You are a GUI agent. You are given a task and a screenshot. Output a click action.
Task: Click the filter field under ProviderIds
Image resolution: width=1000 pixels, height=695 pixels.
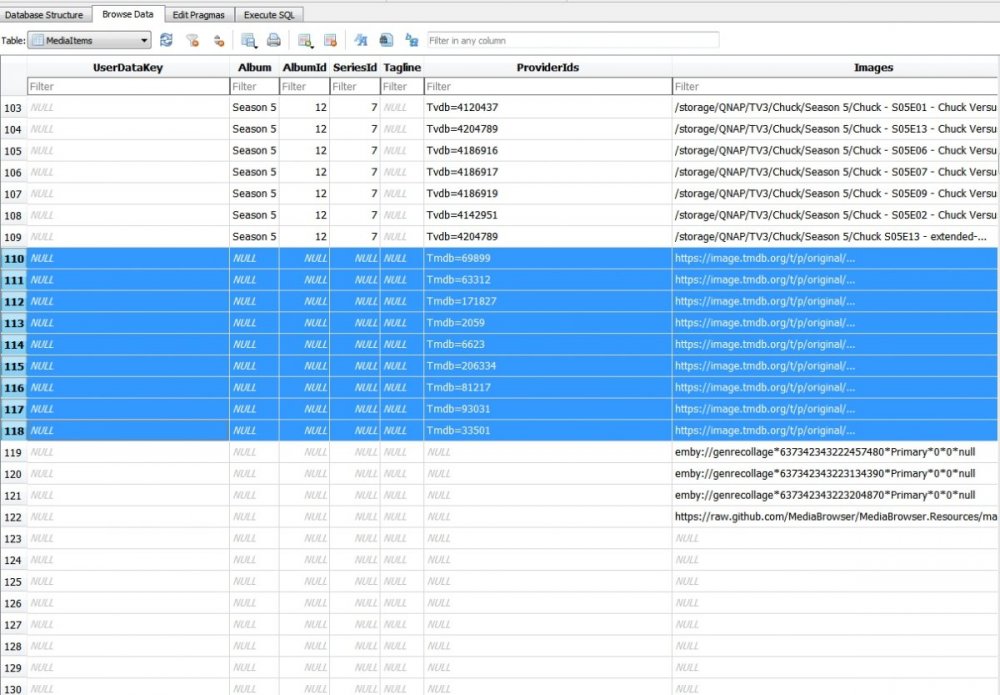point(547,87)
